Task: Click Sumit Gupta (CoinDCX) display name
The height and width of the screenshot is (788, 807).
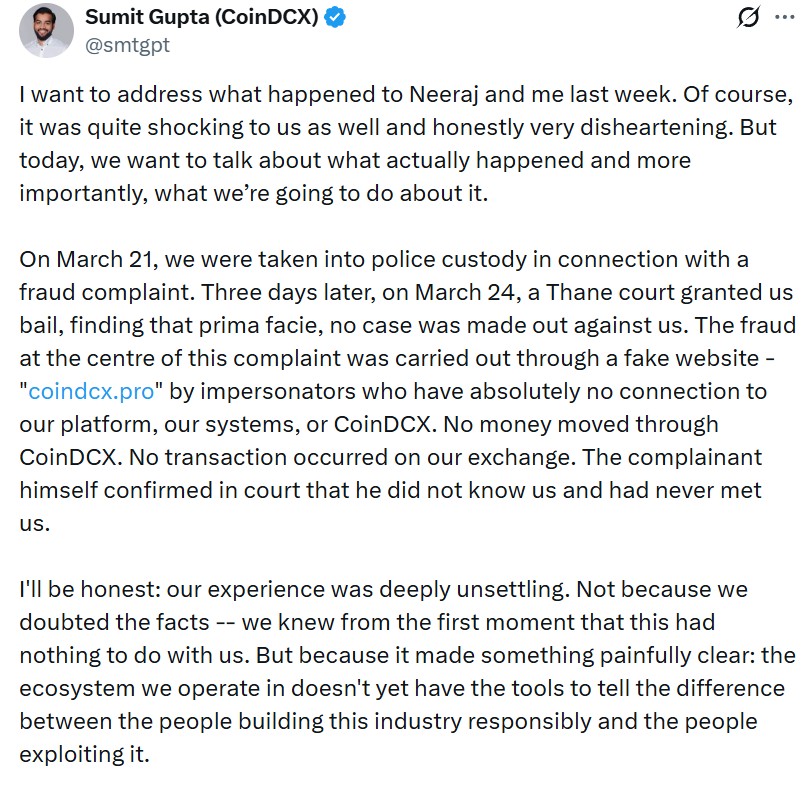Action: [x=203, y=15]
